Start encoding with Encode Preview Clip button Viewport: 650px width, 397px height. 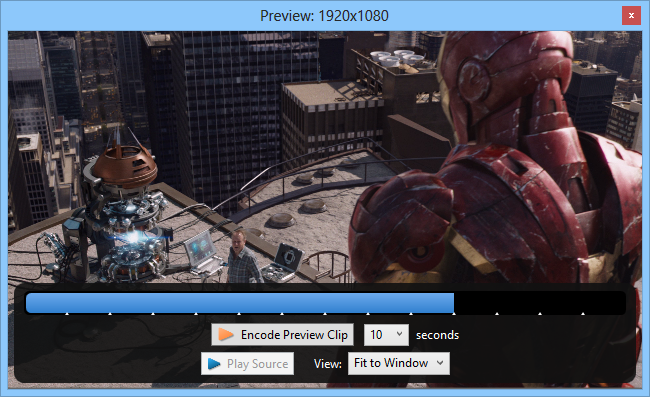pos(282,334)
